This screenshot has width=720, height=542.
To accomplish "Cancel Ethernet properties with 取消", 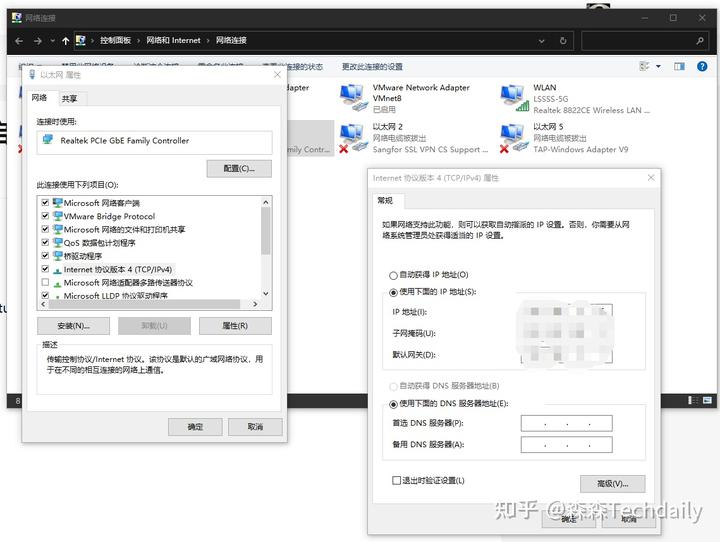I will coord(255,427).
